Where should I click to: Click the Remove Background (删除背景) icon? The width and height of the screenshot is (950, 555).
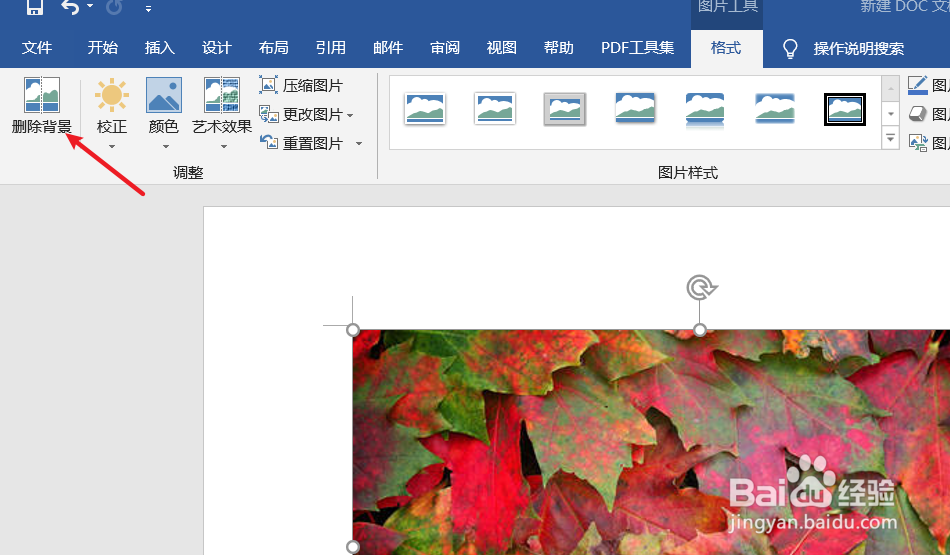click(x=42, y=95)
